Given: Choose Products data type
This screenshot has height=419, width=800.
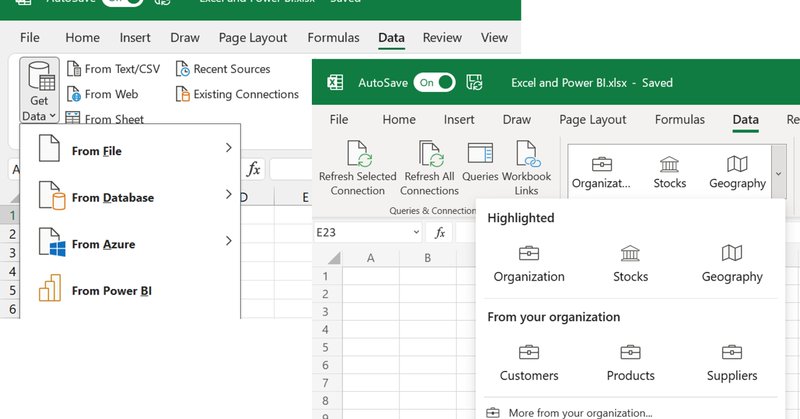Looking at the screenshot, I should 630,363.
